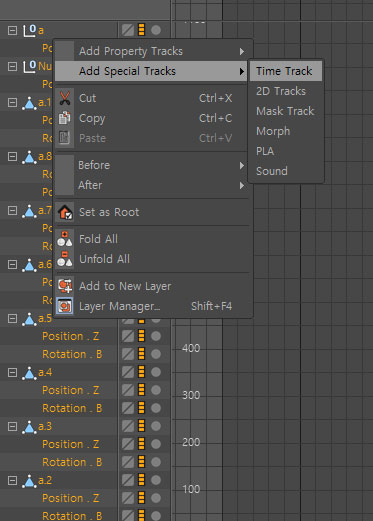Open the After submenu
The width and height of the screenshot is (373, 521).
point(152,185)
